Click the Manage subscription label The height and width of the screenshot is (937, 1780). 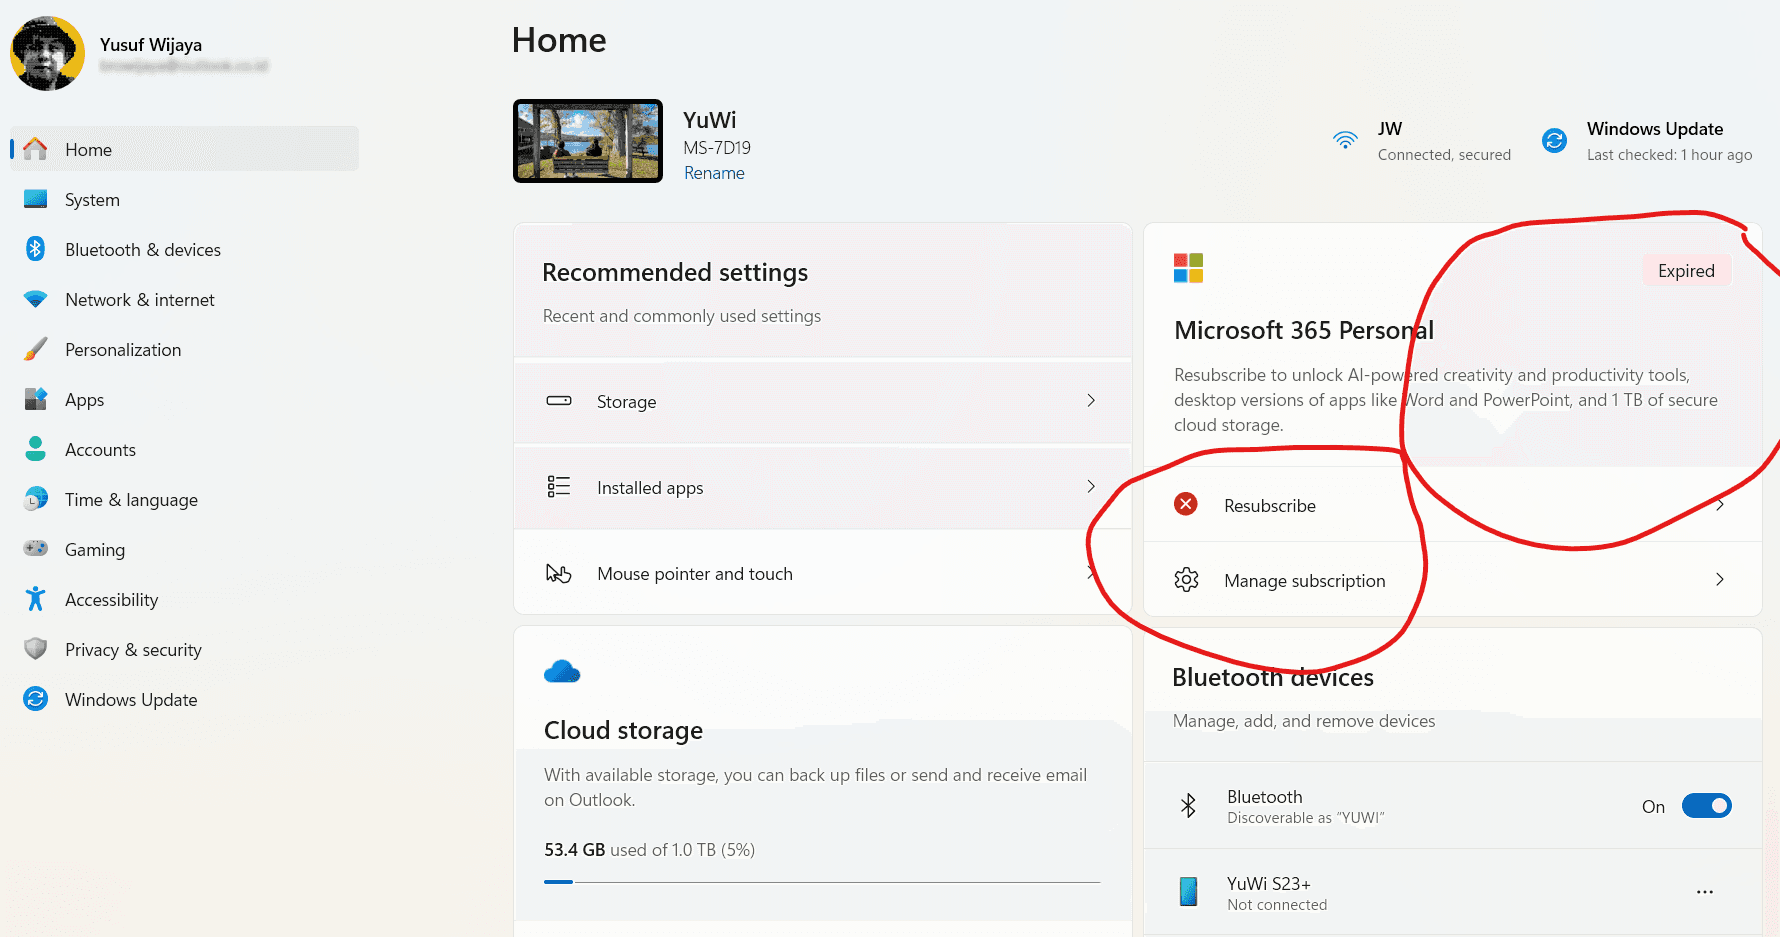tap(1305, 581)
